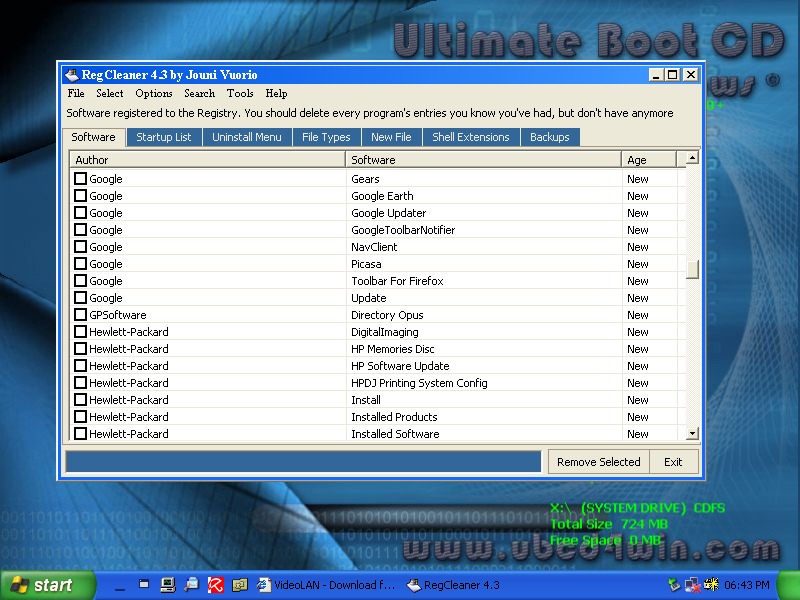Click the Exit button
800x600 pixels.
[673, 462]
